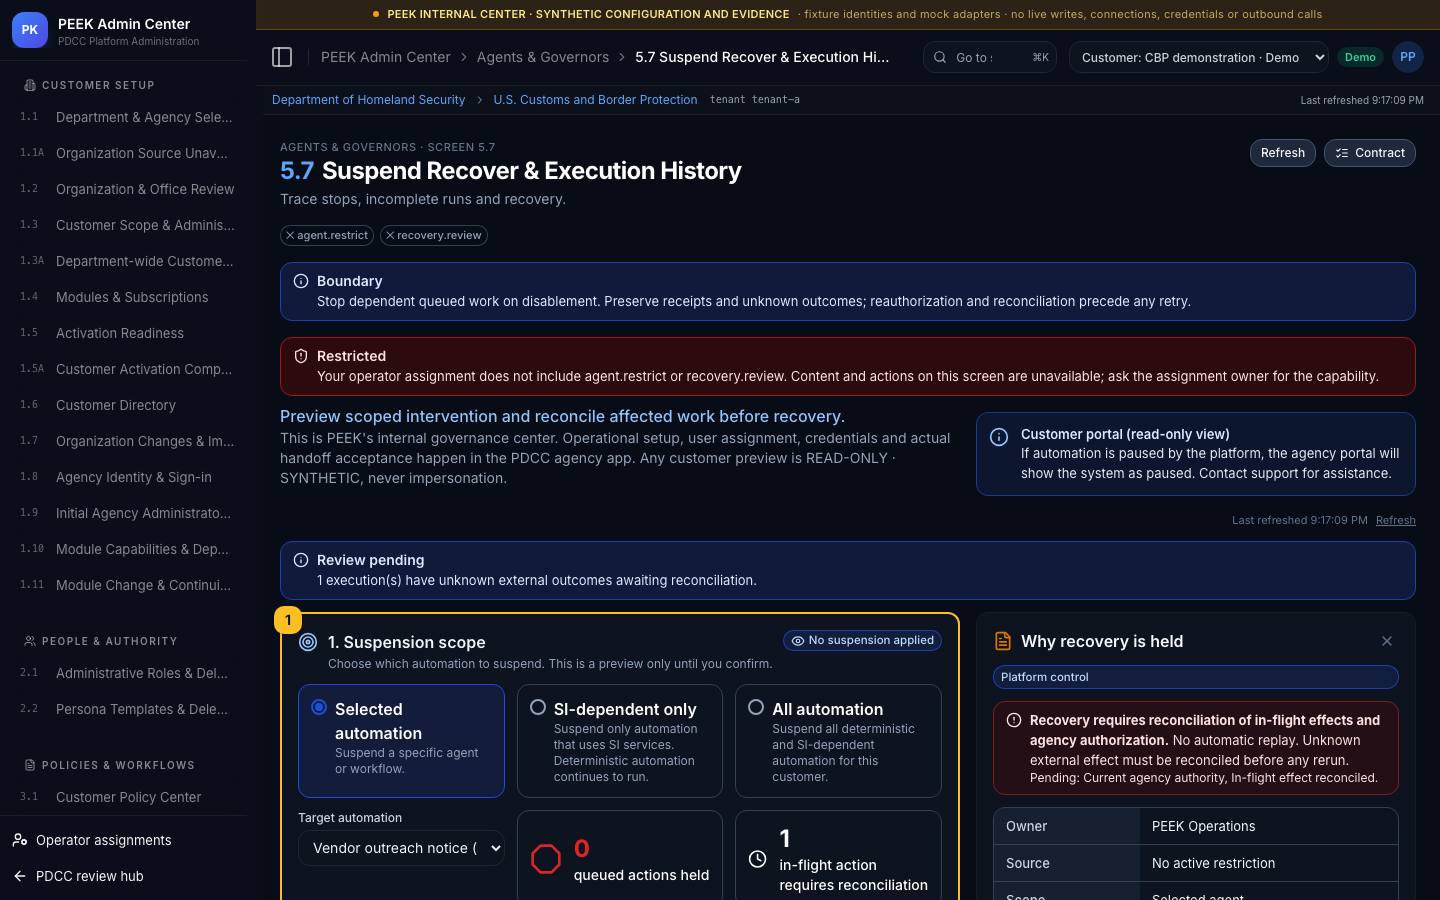This screenshot has width=1440, height=900.
Task: Click the Platform control pill
Action: point(1196,677)
